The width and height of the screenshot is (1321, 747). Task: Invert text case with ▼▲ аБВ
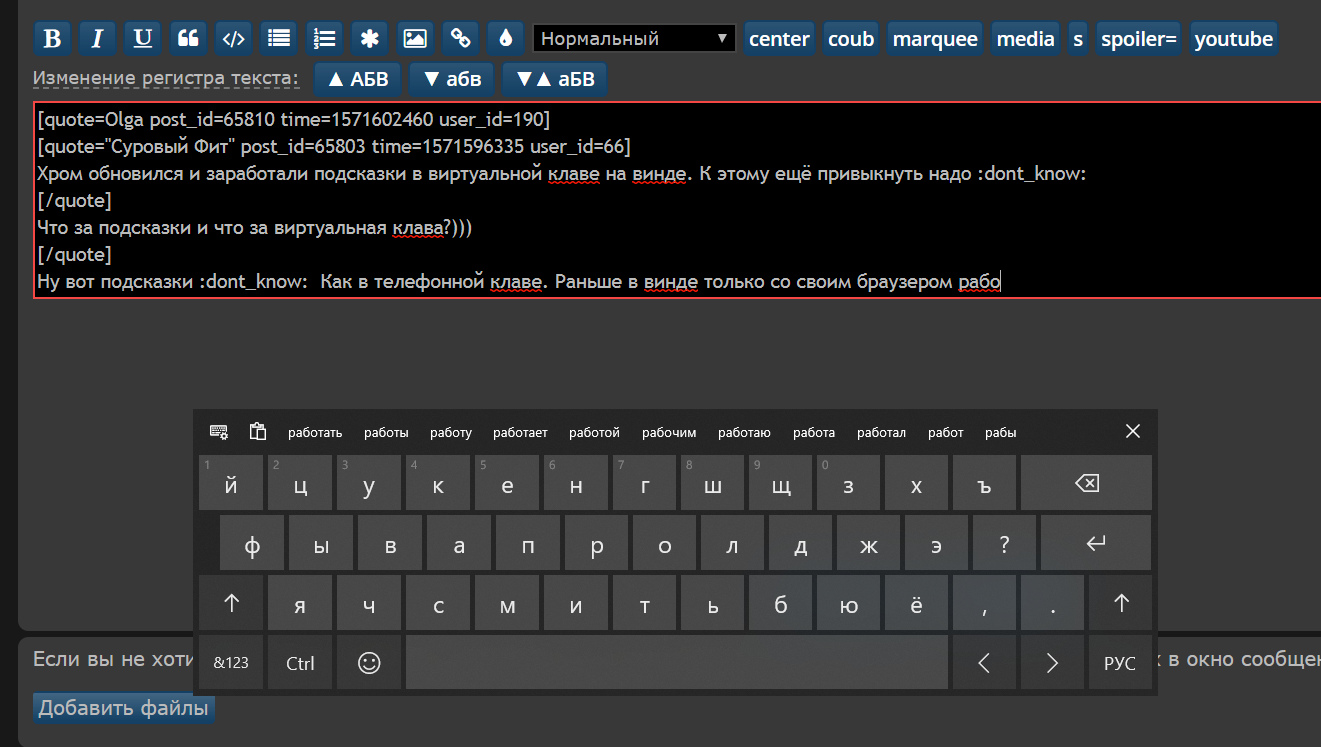554,79
